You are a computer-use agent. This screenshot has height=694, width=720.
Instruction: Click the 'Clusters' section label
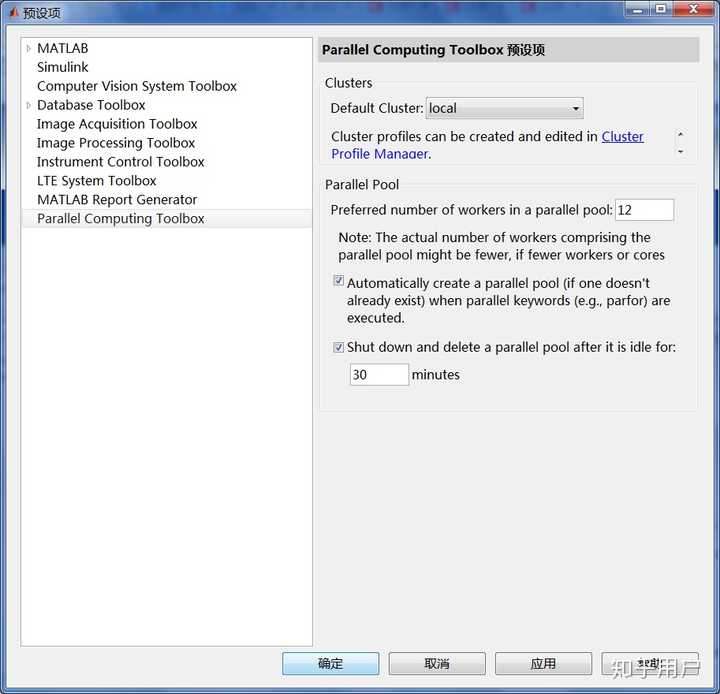[349, 83]
